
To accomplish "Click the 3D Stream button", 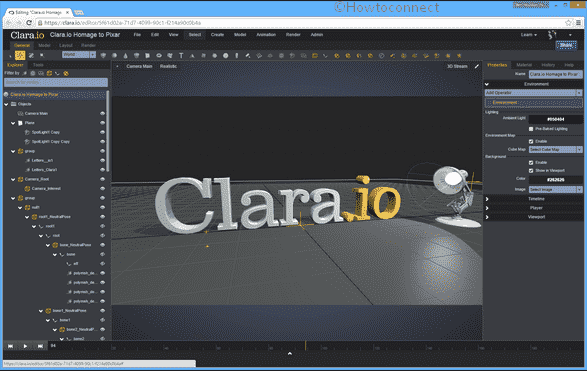I will tap(457, 66).
